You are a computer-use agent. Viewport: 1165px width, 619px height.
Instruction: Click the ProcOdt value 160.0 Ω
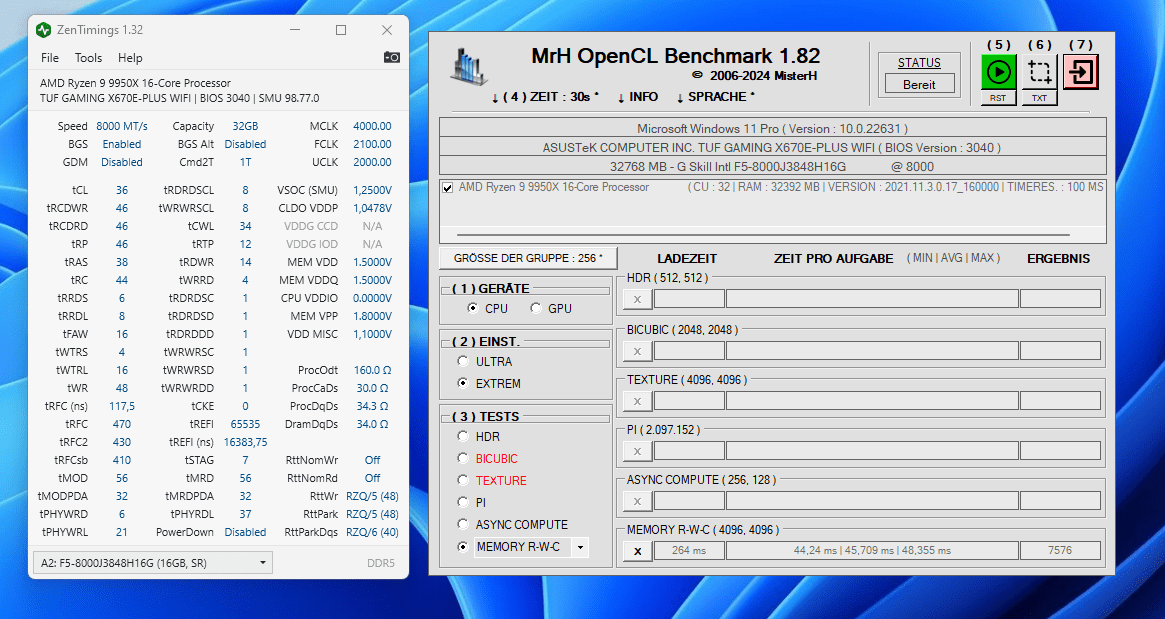372,370
